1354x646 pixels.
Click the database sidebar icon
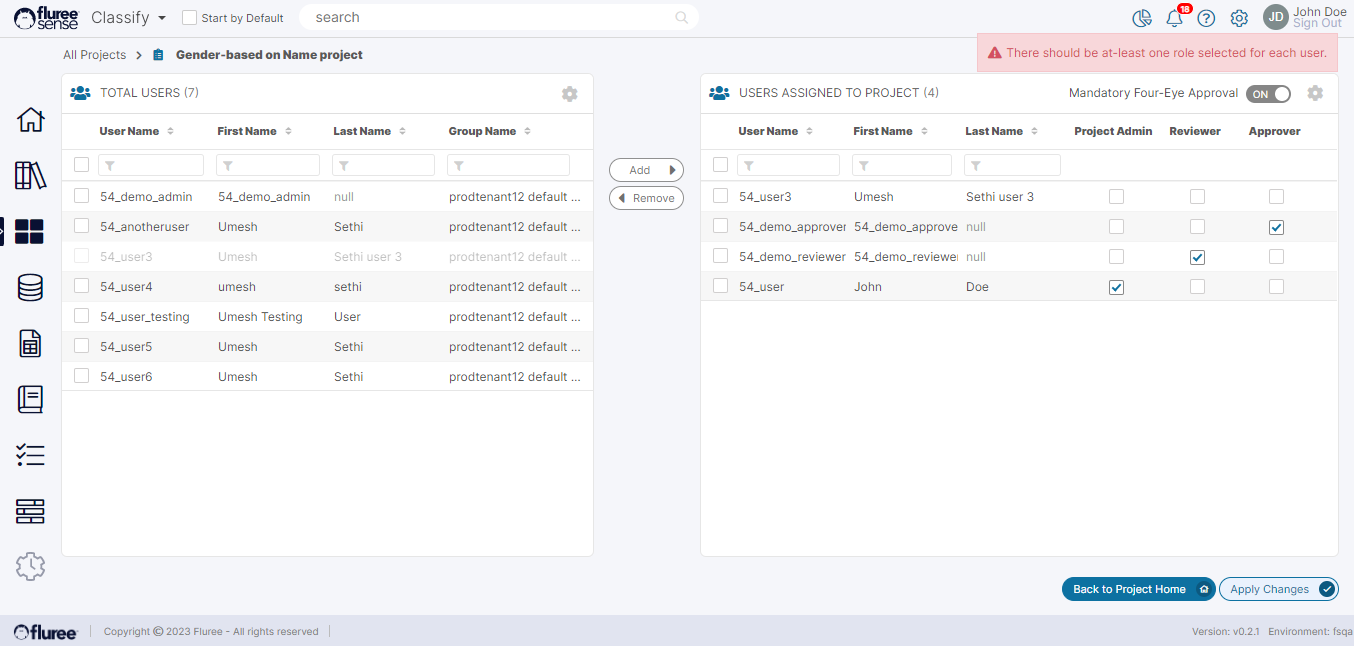[31, 288]
